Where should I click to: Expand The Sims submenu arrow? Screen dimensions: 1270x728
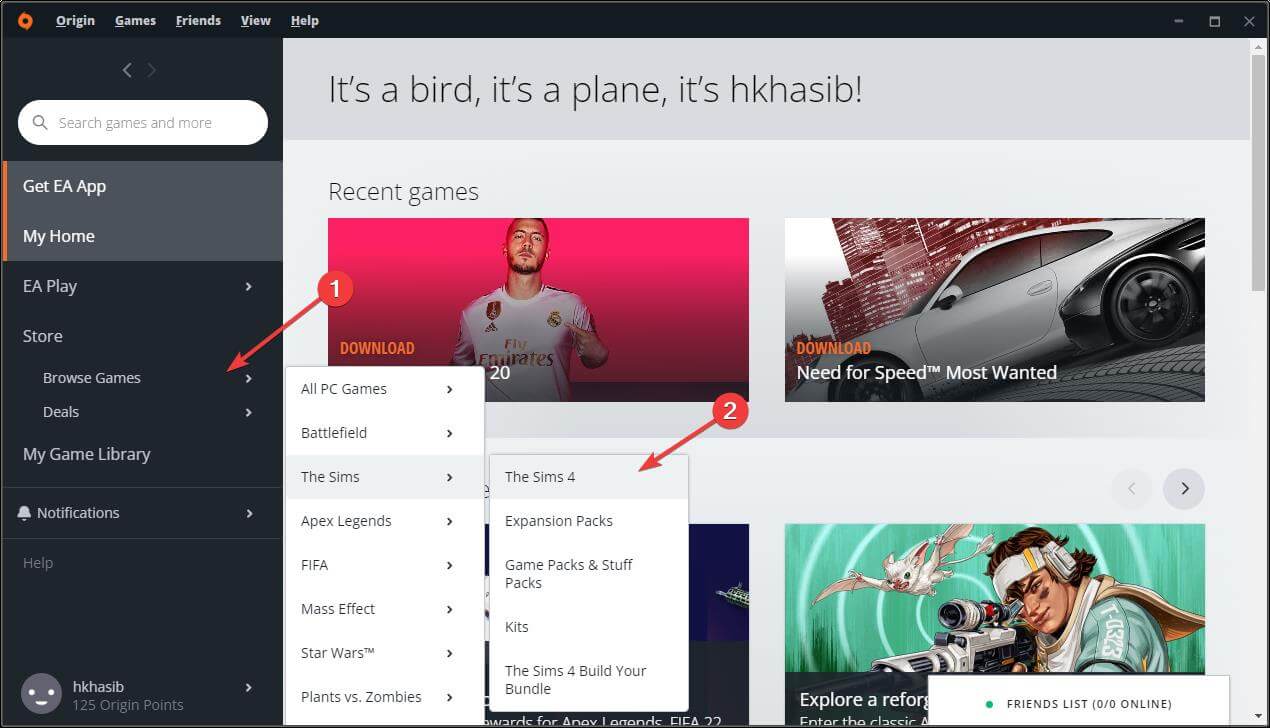click(x=450, y=477)
